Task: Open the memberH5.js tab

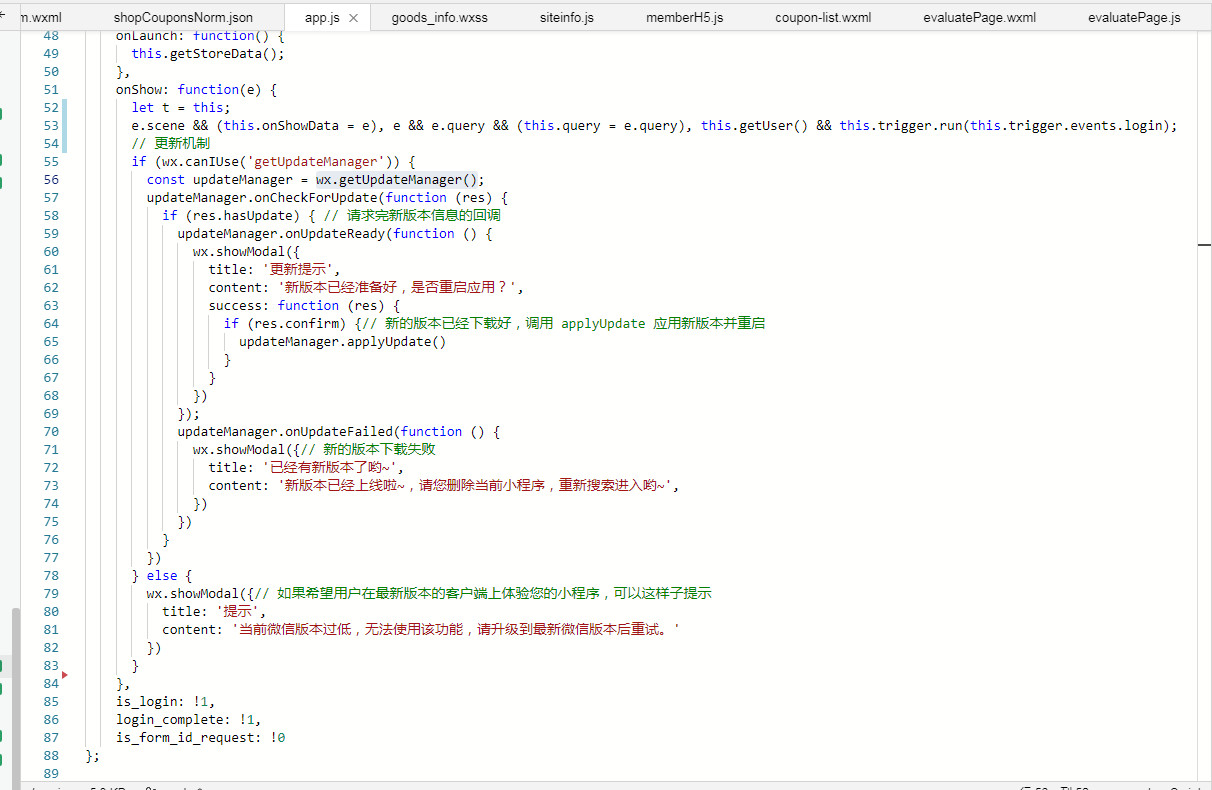Action: pyautogui.click(x=684, y=18)
